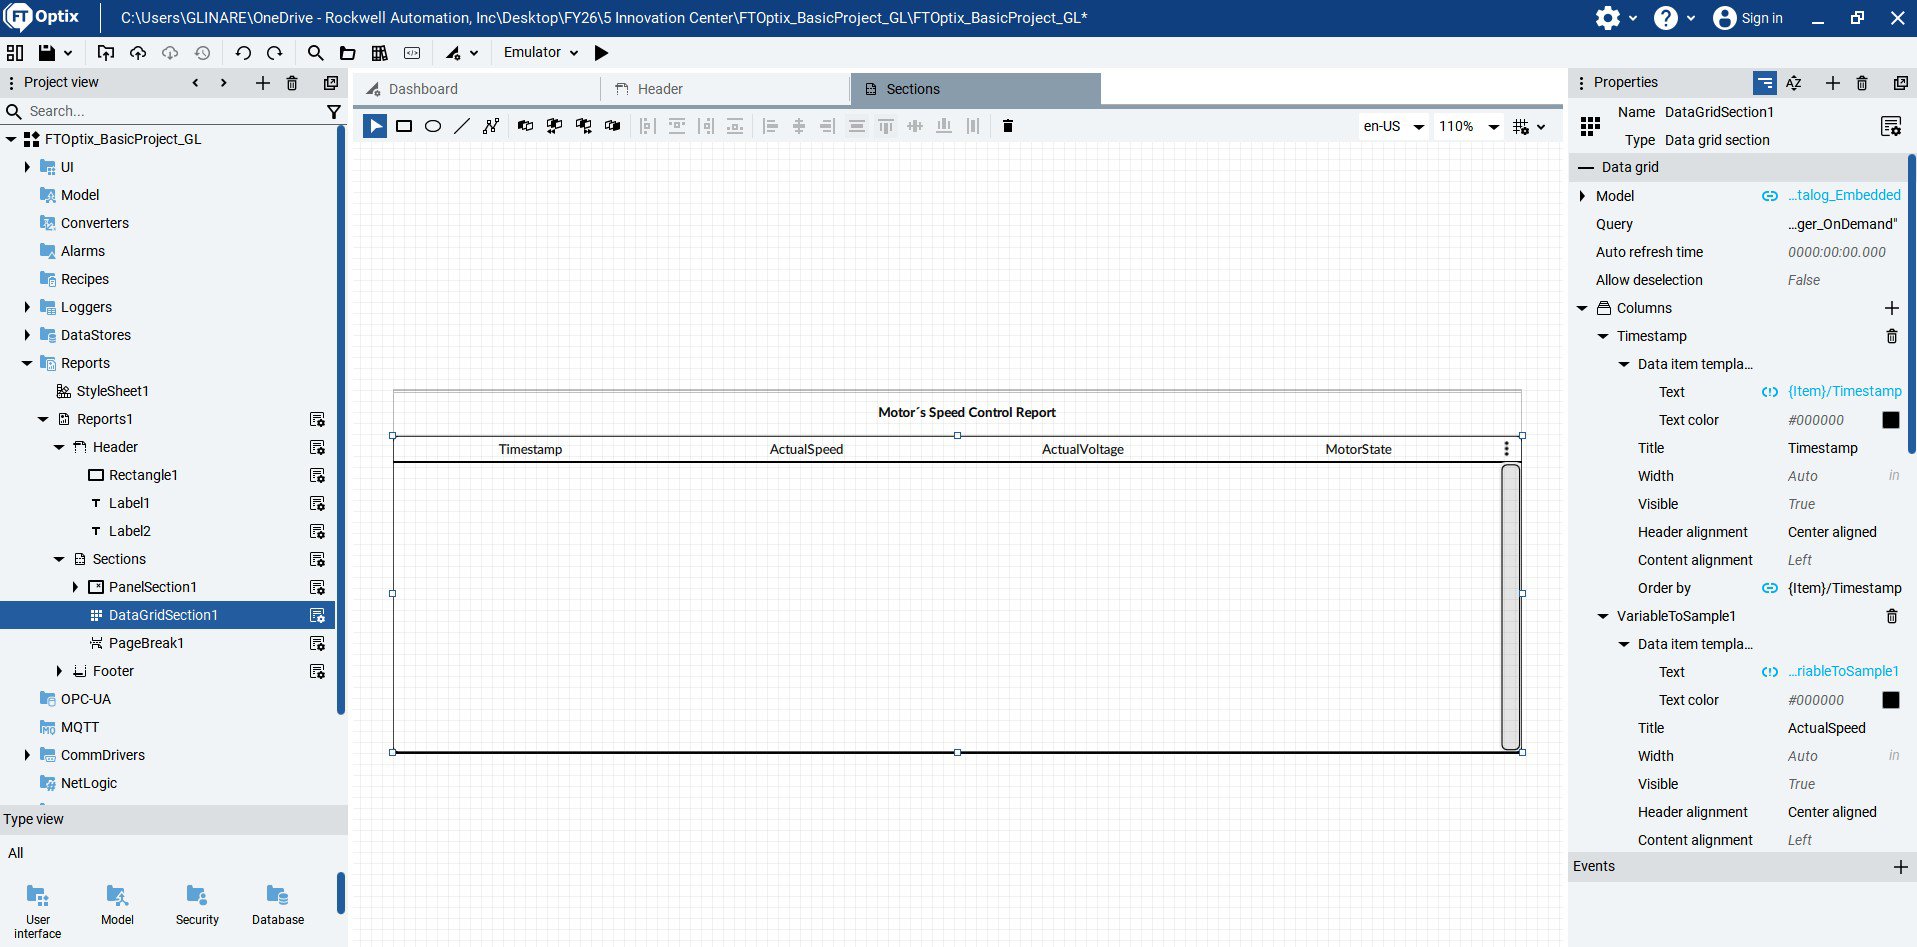Toggle Timestamp column Visible True value
Image resolution: width=1917 pixels, height=947 pixels.
1801,504
